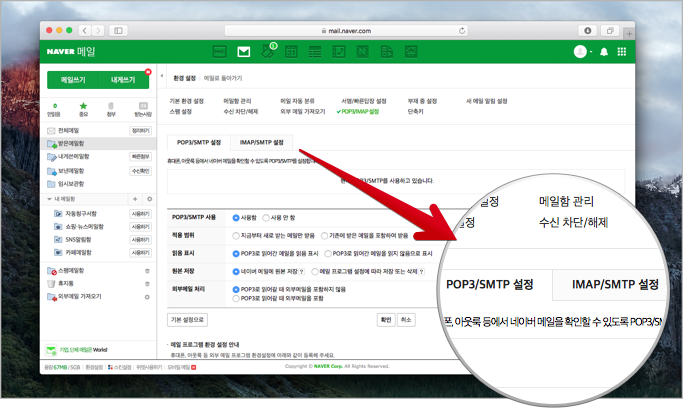This screenshot has width=683, height=408.
Task: Open 수신 차단/해제 settings menu
Action: click(x=240, y=111)
